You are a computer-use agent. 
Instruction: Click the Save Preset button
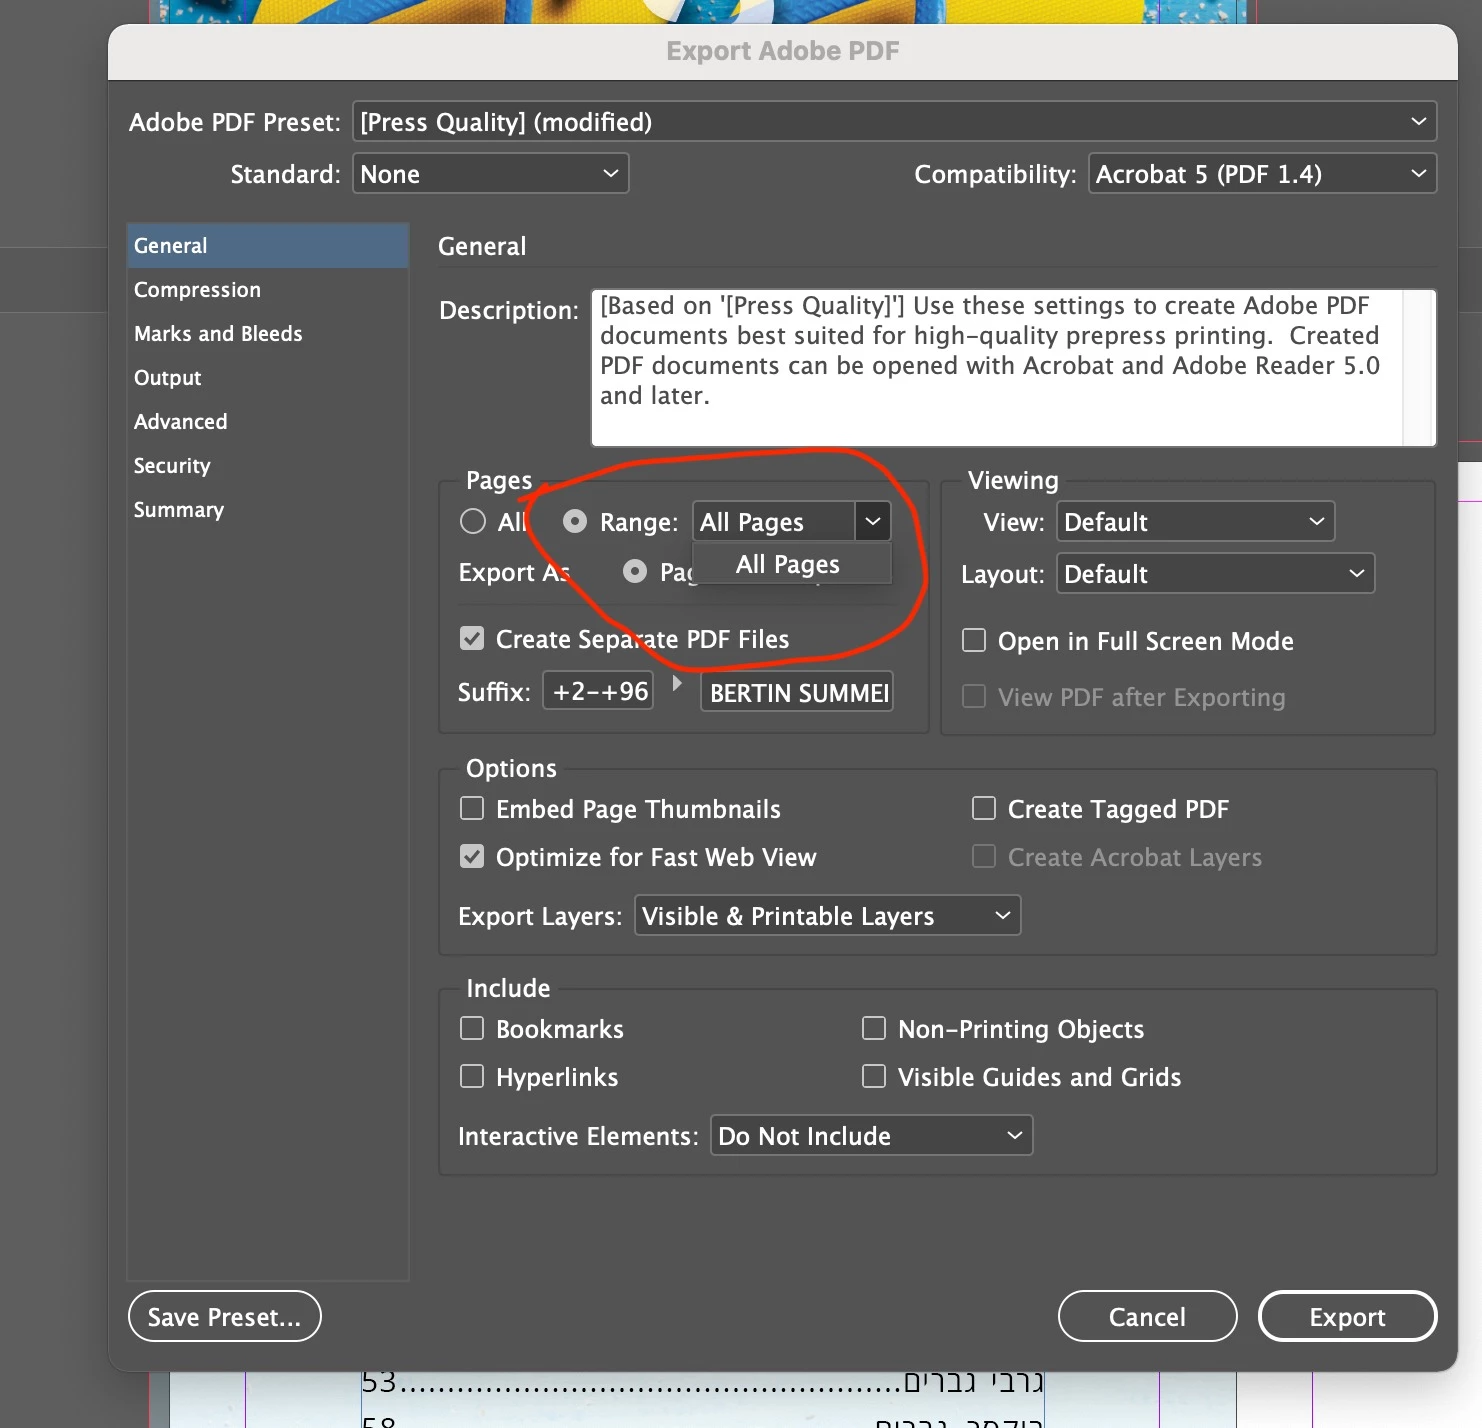pos(225,1317)
